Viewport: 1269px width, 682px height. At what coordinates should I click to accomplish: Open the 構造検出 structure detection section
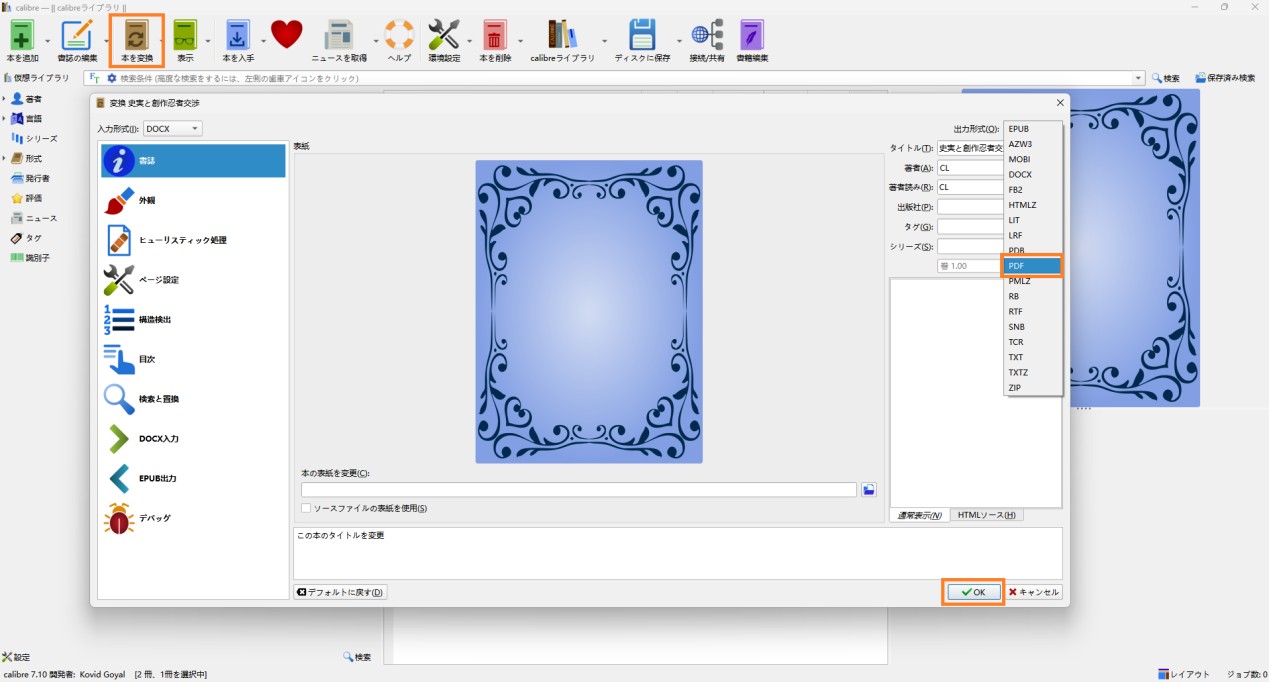click(x=193, y=319)
